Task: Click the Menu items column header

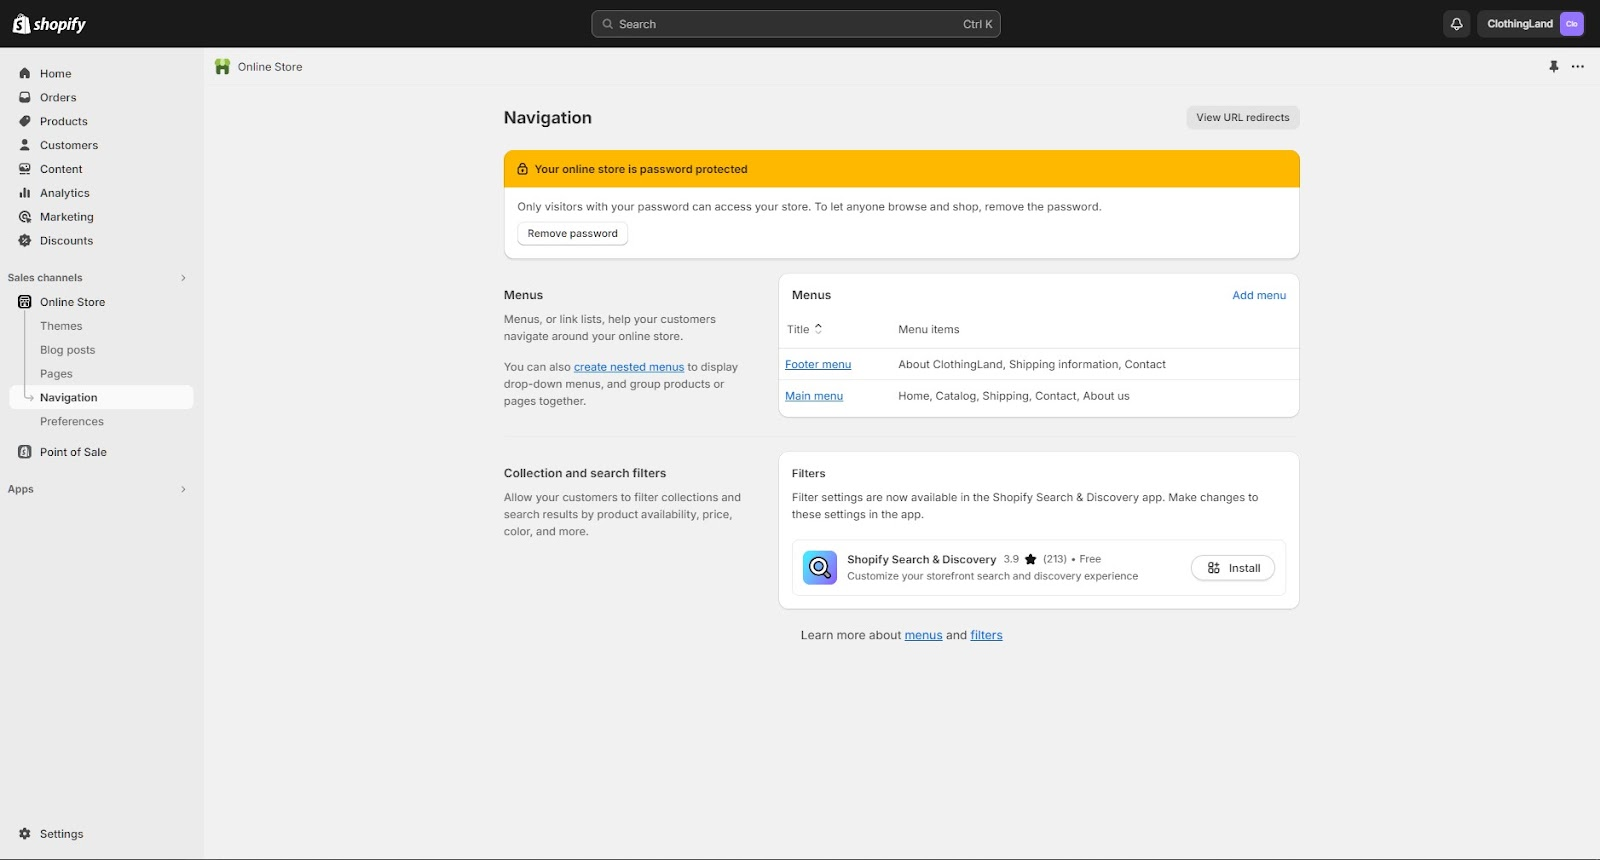Action: pyautogui.click(x=929, y=329)
